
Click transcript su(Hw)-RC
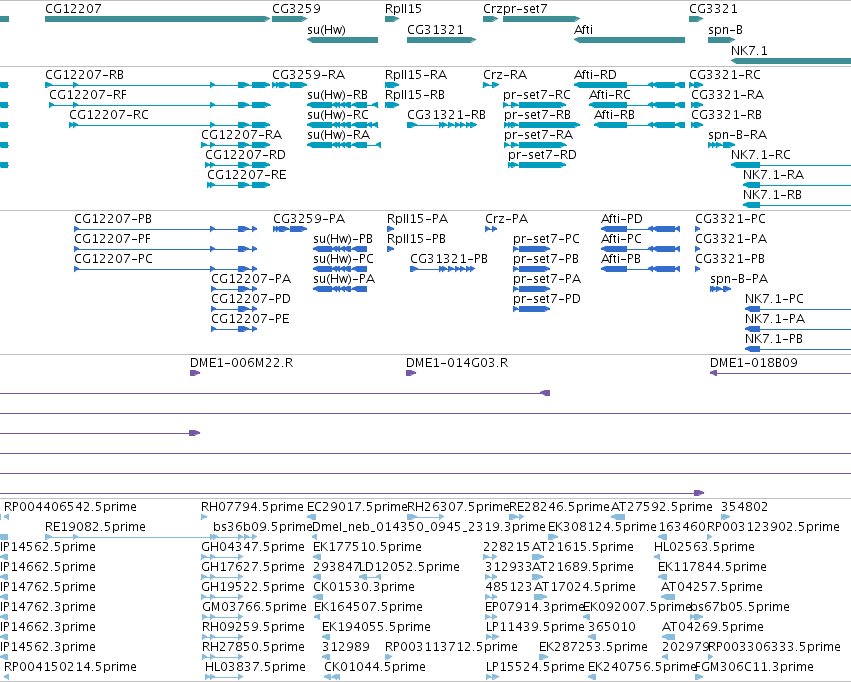click(338, 115)
